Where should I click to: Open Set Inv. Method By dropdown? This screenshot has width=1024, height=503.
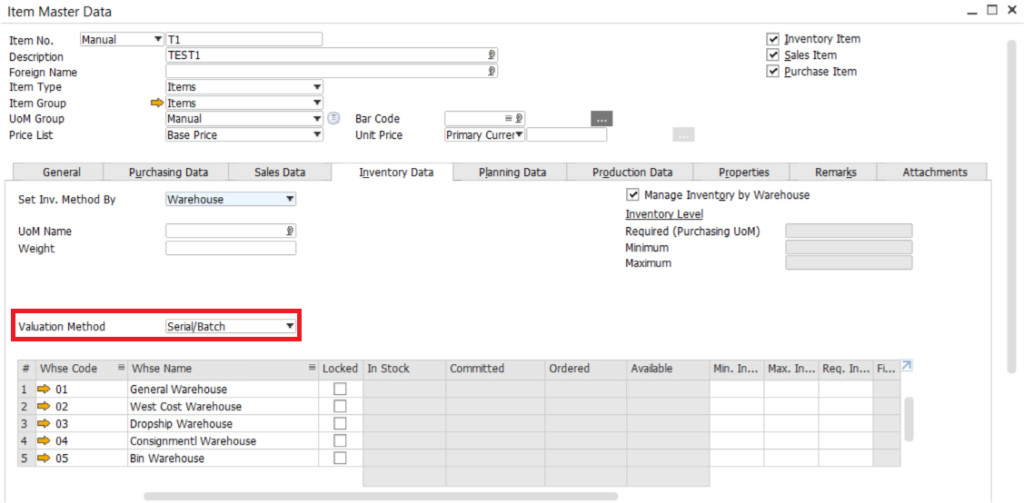231,199
